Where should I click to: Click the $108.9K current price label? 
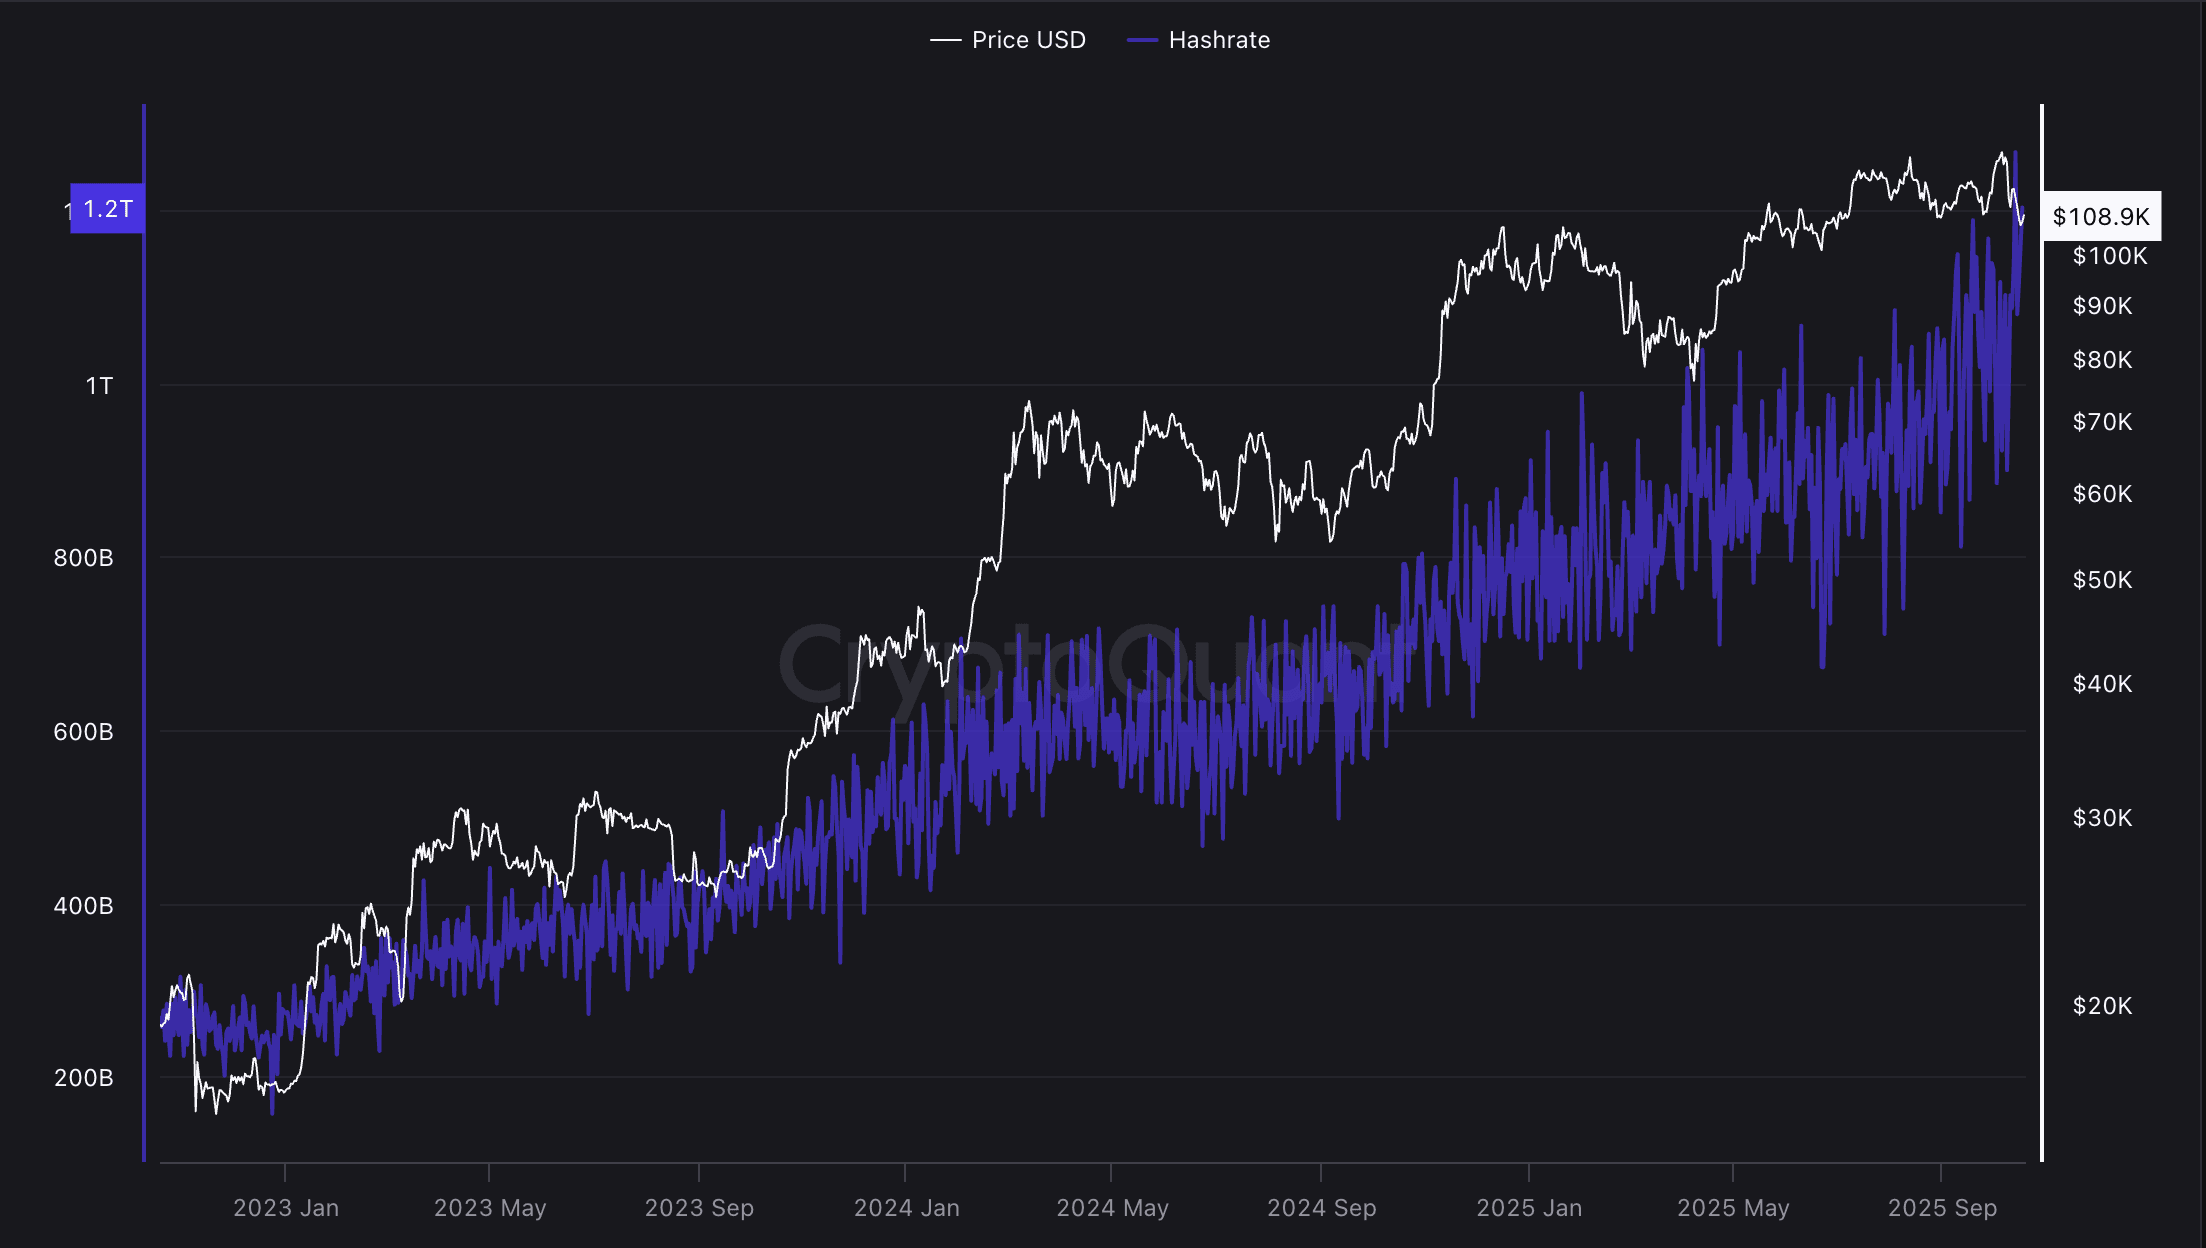[2099, 215]
